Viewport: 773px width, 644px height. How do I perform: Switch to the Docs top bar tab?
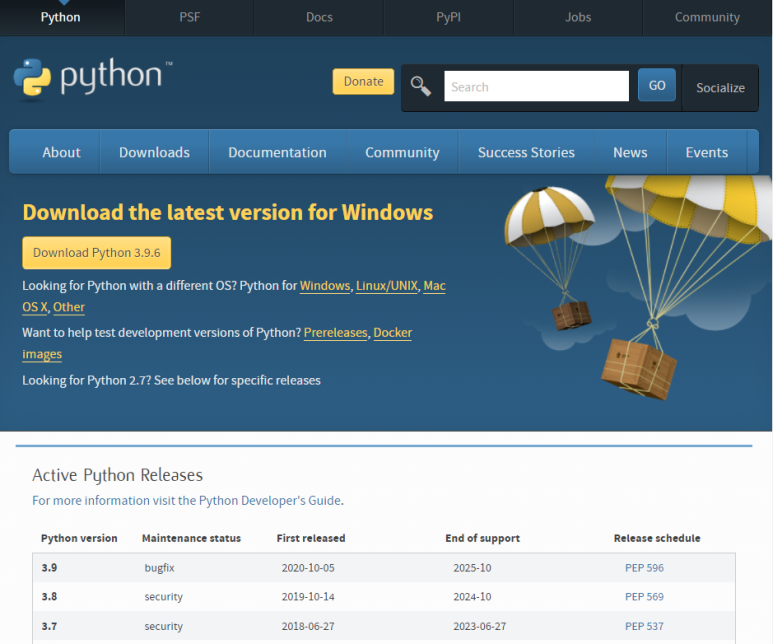coord(319,17)
